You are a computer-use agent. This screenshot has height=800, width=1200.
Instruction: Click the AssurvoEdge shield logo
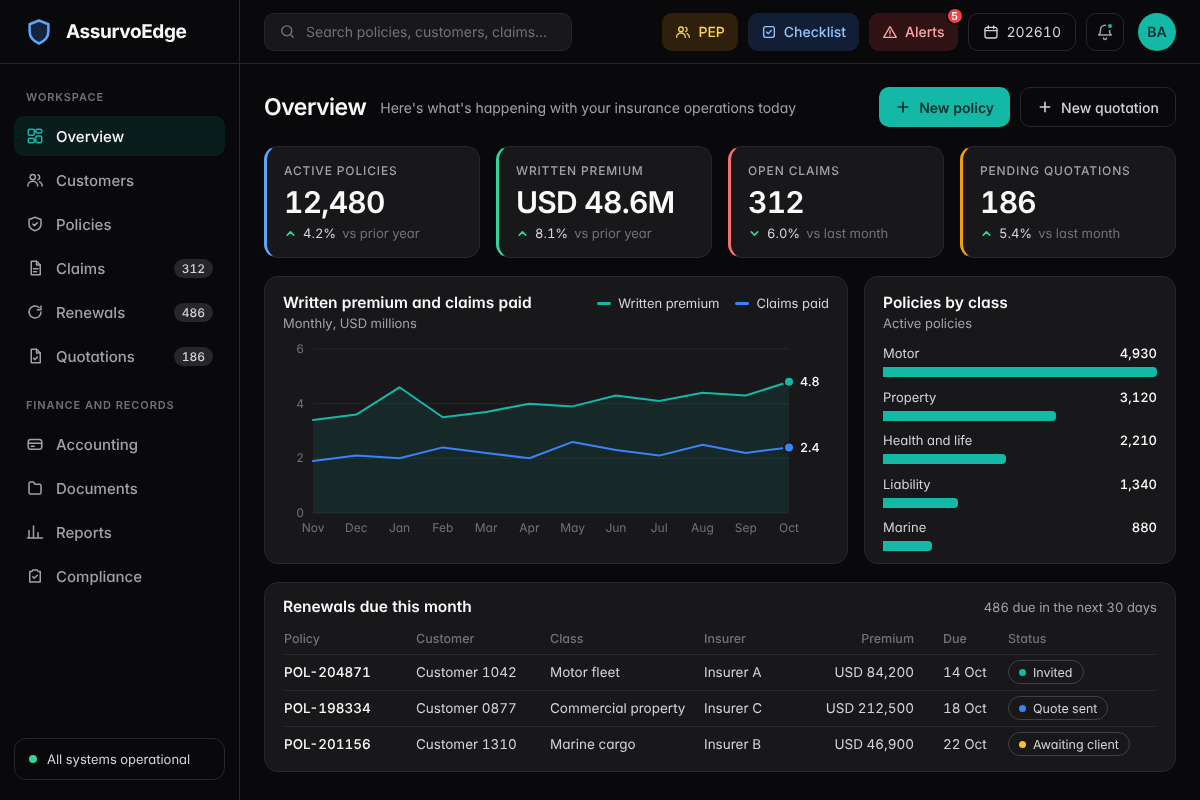point(39,32)
